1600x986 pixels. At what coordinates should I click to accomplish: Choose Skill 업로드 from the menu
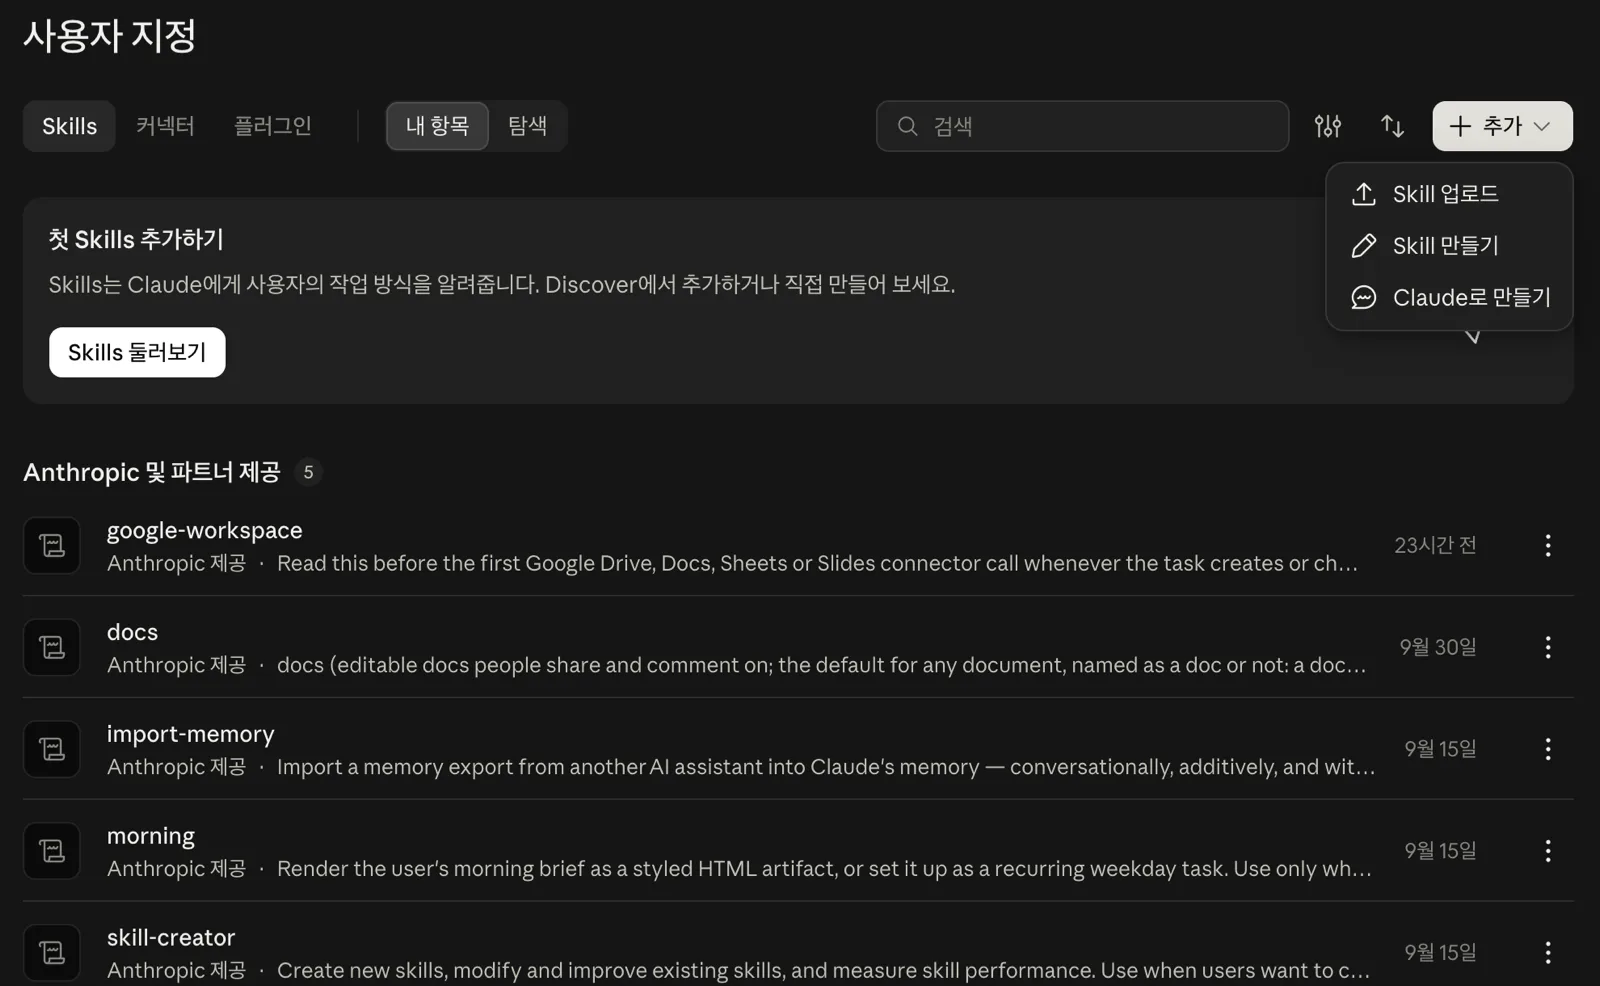pyautogui.click(x=1449, y=194)
